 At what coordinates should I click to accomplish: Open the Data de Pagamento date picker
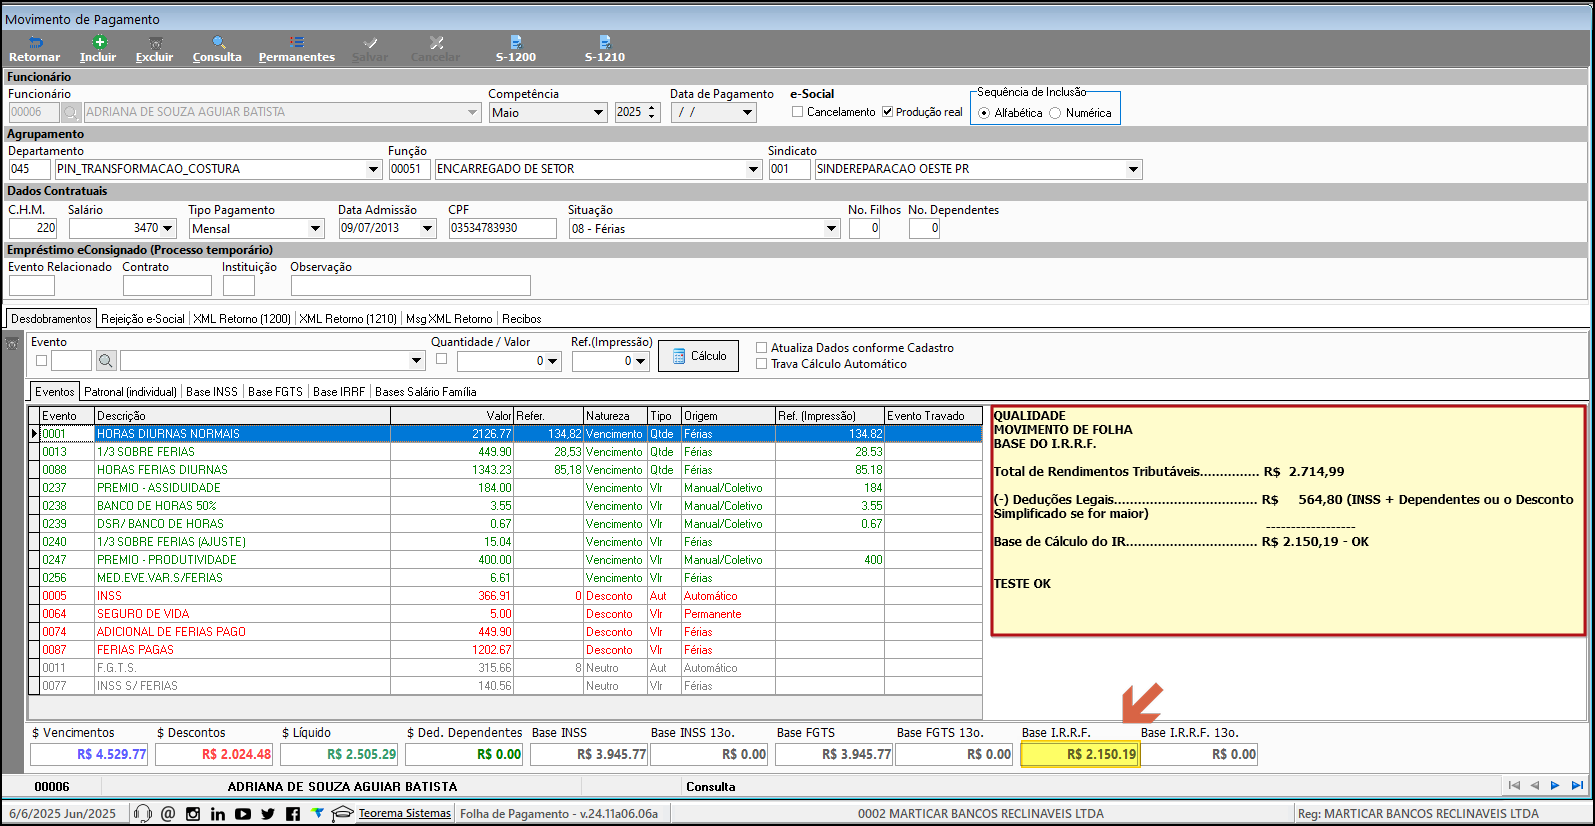(x=747, y=113)
